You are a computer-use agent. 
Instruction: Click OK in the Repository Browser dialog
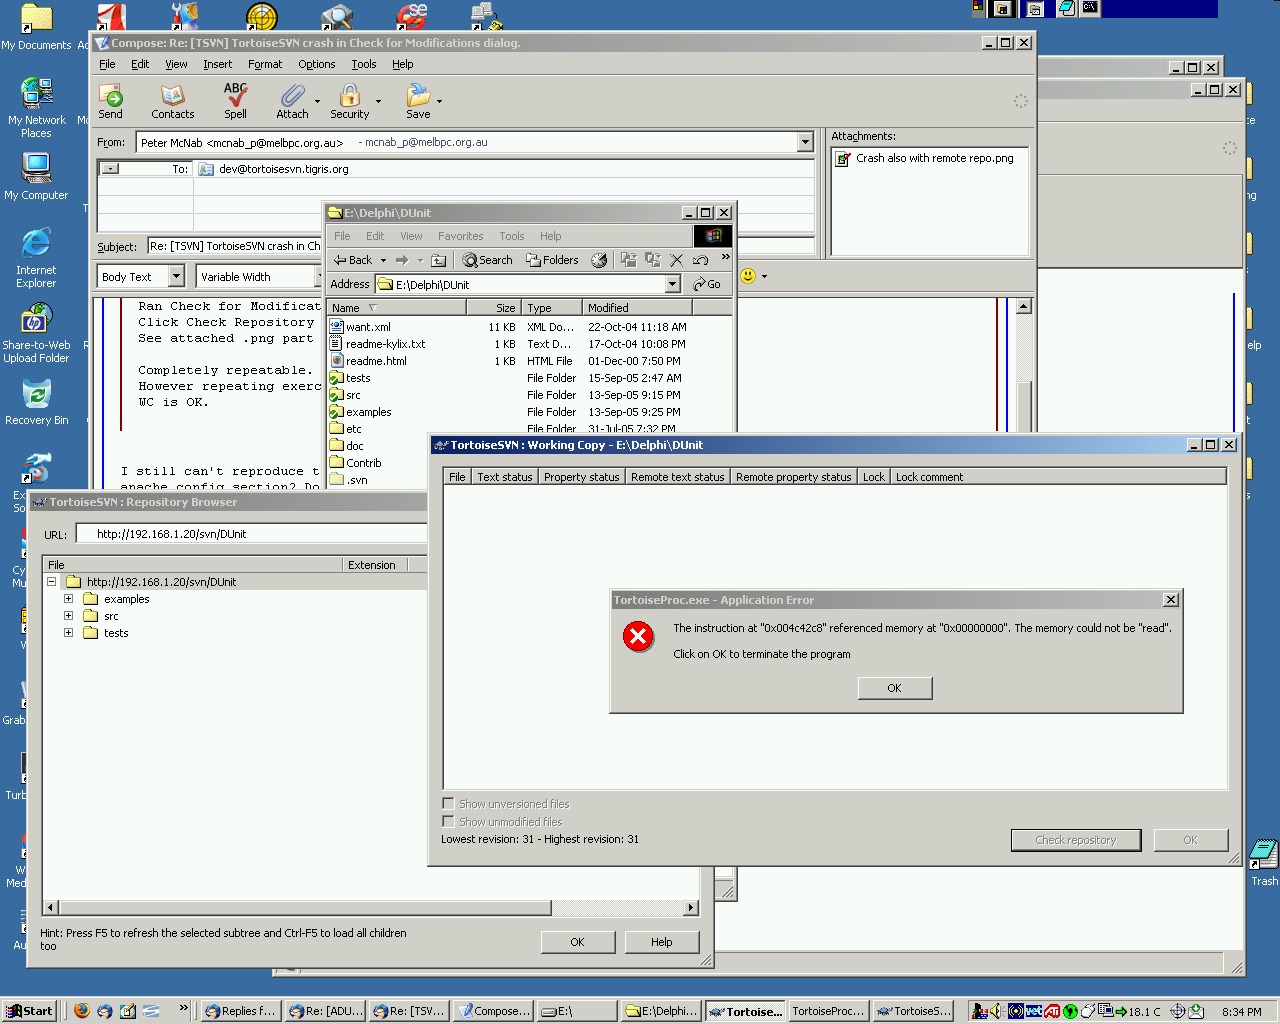(577, 942)
